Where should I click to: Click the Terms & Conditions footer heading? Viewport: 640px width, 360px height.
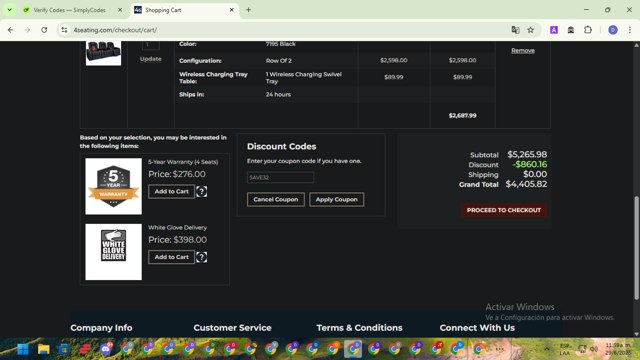coord(359,328)
